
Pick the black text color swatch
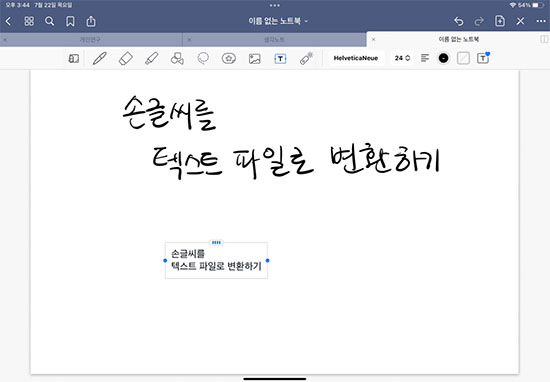(443, 58)
